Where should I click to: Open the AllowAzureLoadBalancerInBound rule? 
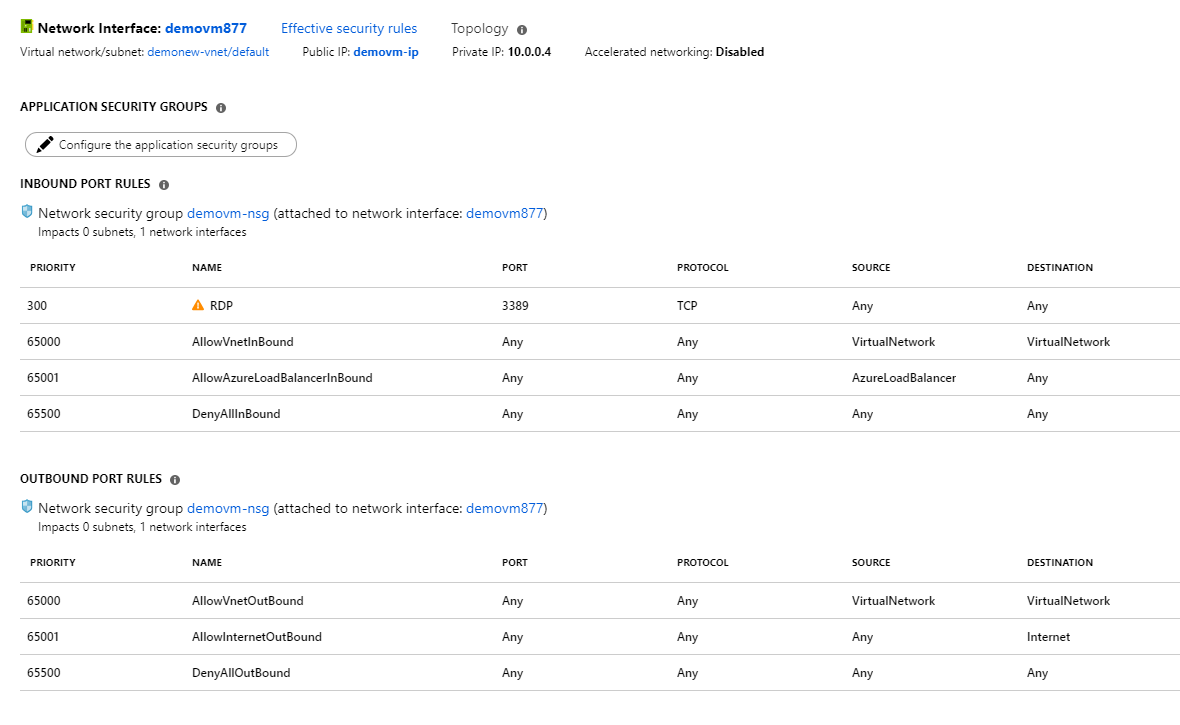click(x=282, y=378)
